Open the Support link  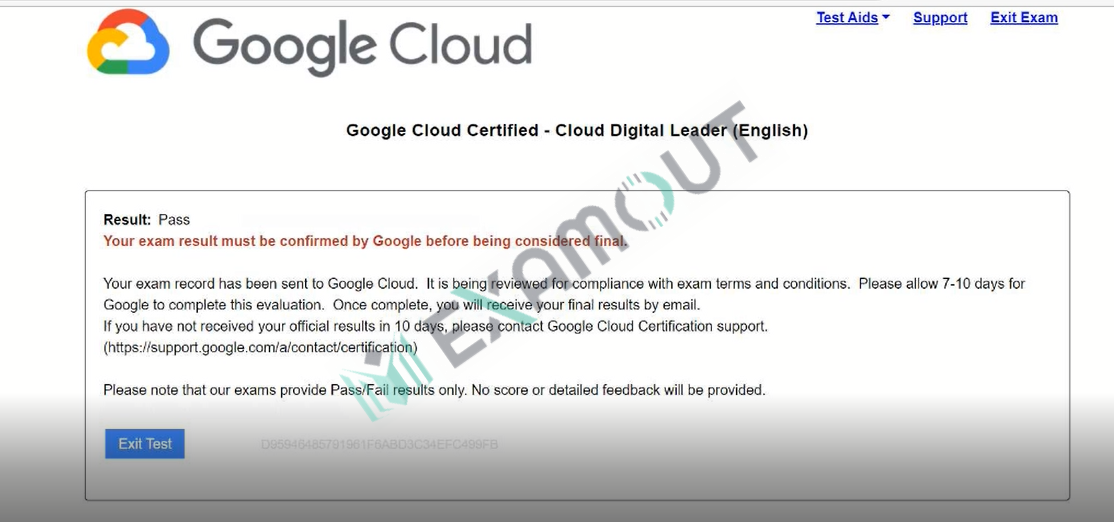tap(940, 18)
